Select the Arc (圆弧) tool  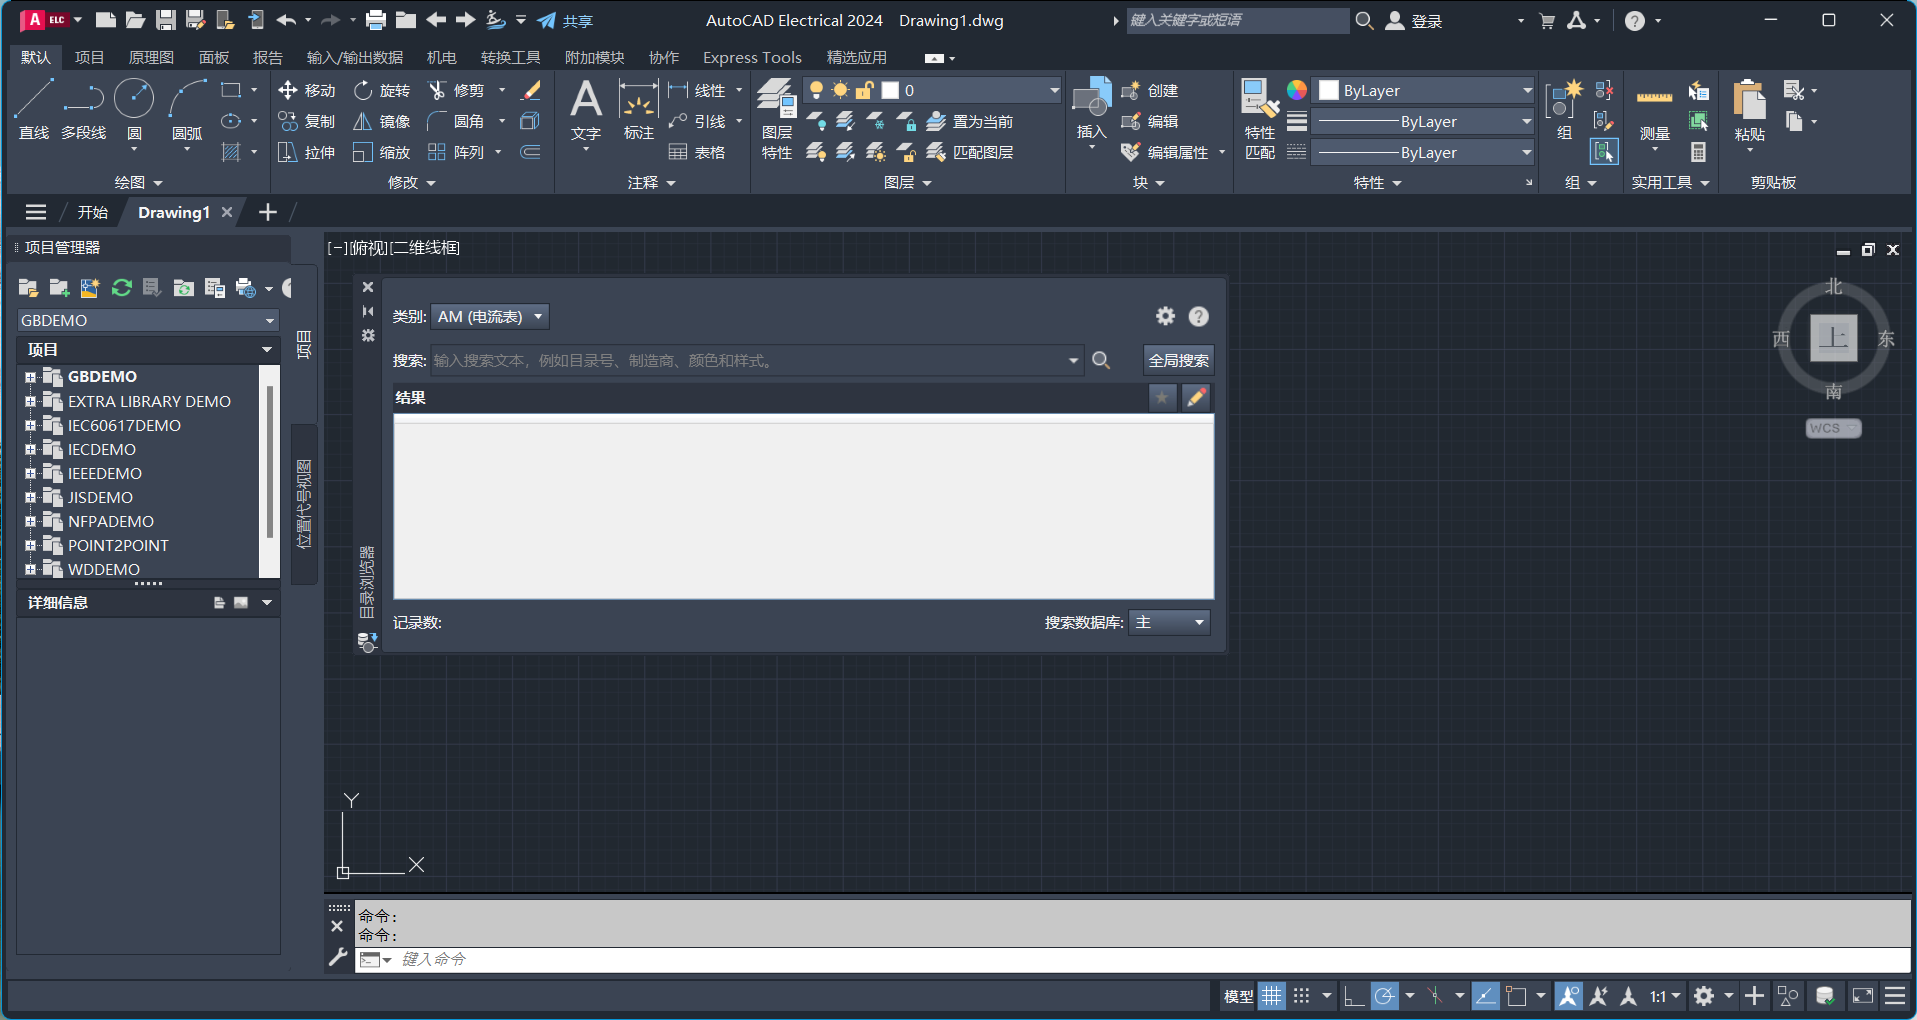pyautogui.click(x=187, y=109)
